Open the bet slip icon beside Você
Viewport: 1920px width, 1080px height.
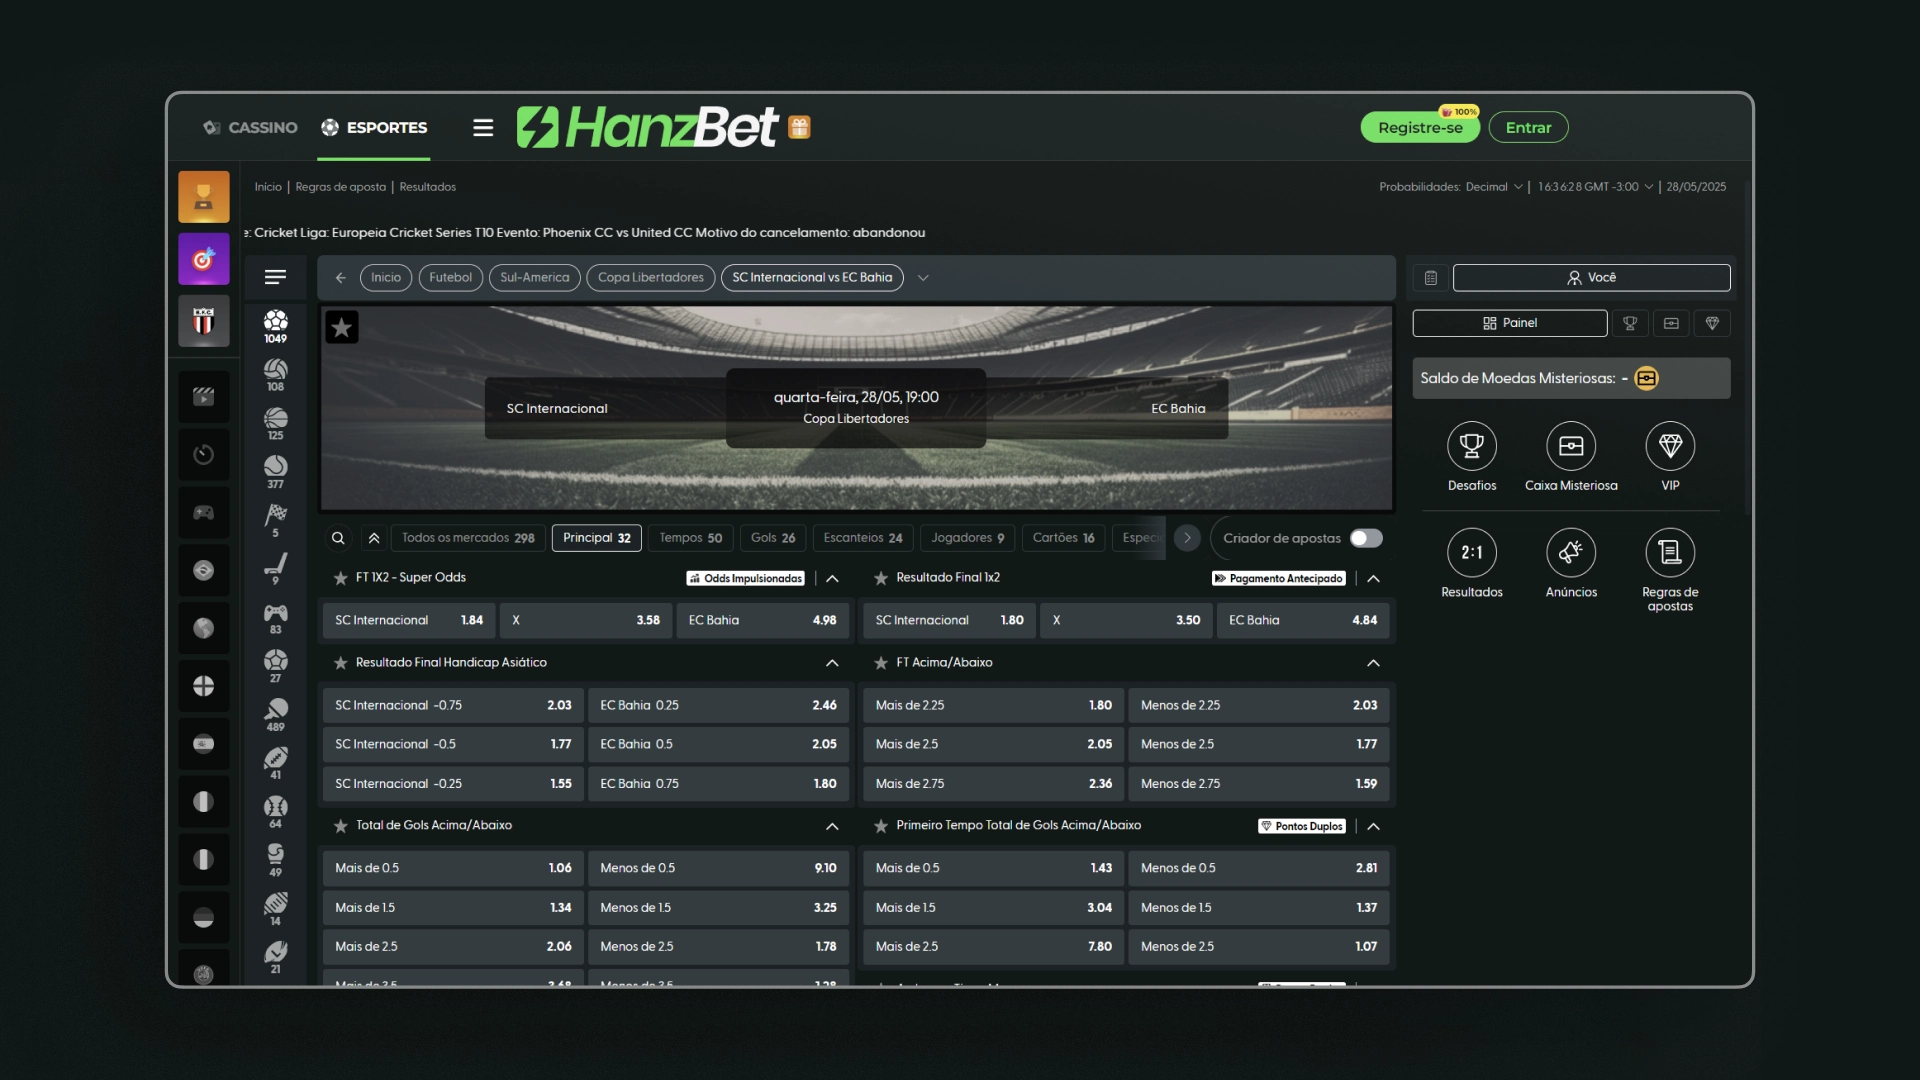click(1431, 278)
